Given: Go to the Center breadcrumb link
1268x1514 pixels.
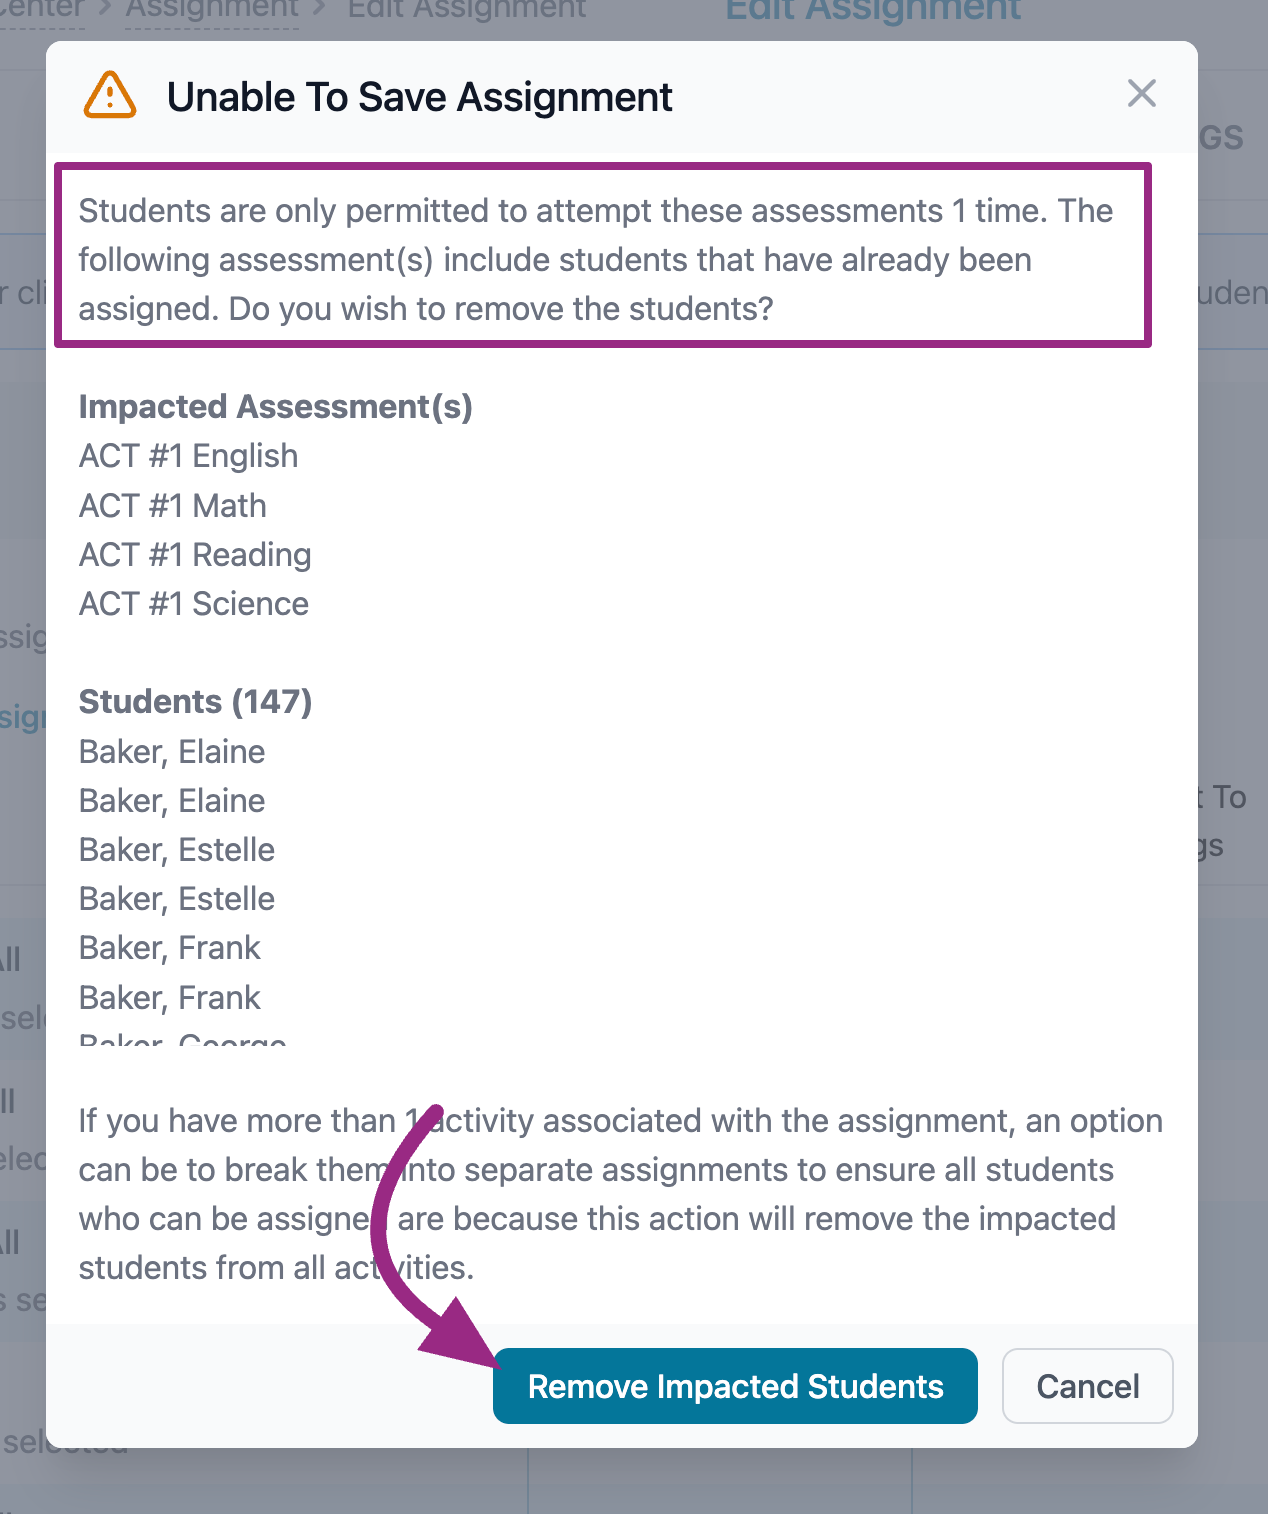Looking at the screenshot, I should [42, 11].
